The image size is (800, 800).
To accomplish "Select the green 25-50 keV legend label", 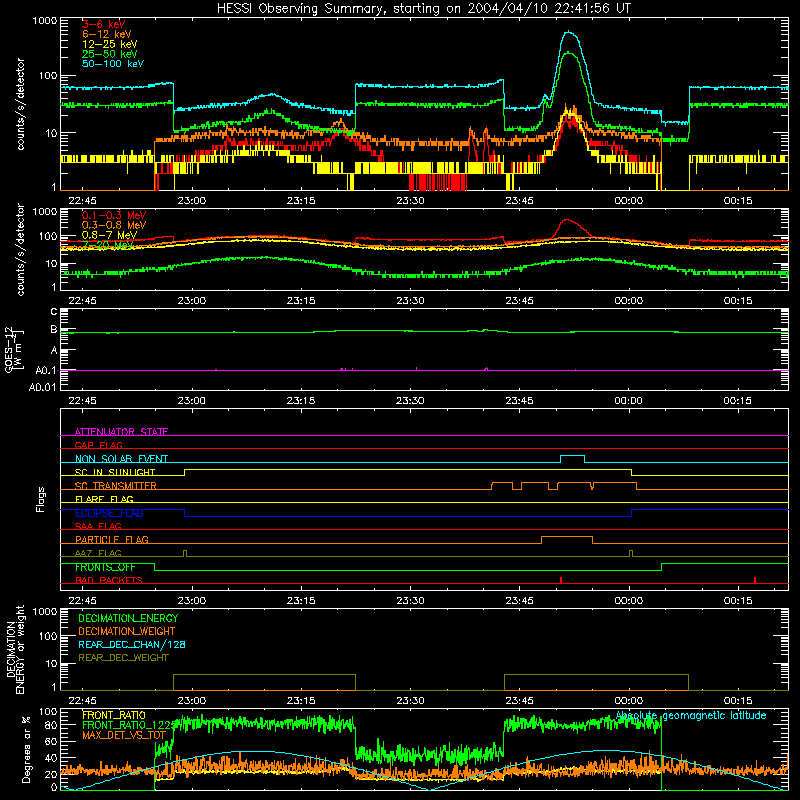I will [x=110, y=54].
